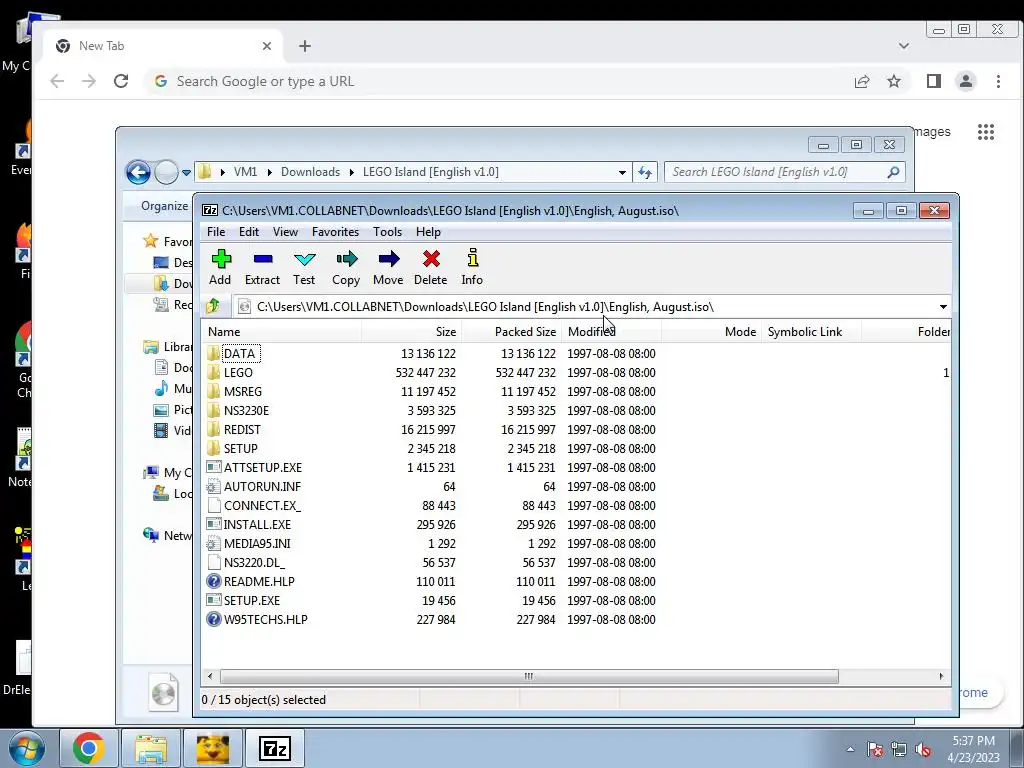
Task: Reload the Chrome page
Action: pyautogui.click(x=121, y=81)
